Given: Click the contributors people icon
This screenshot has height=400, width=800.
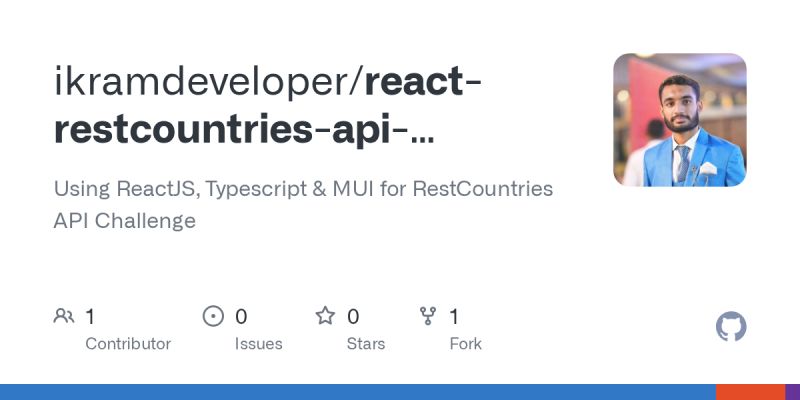Looking at the screenshot, I should point(64,316).
